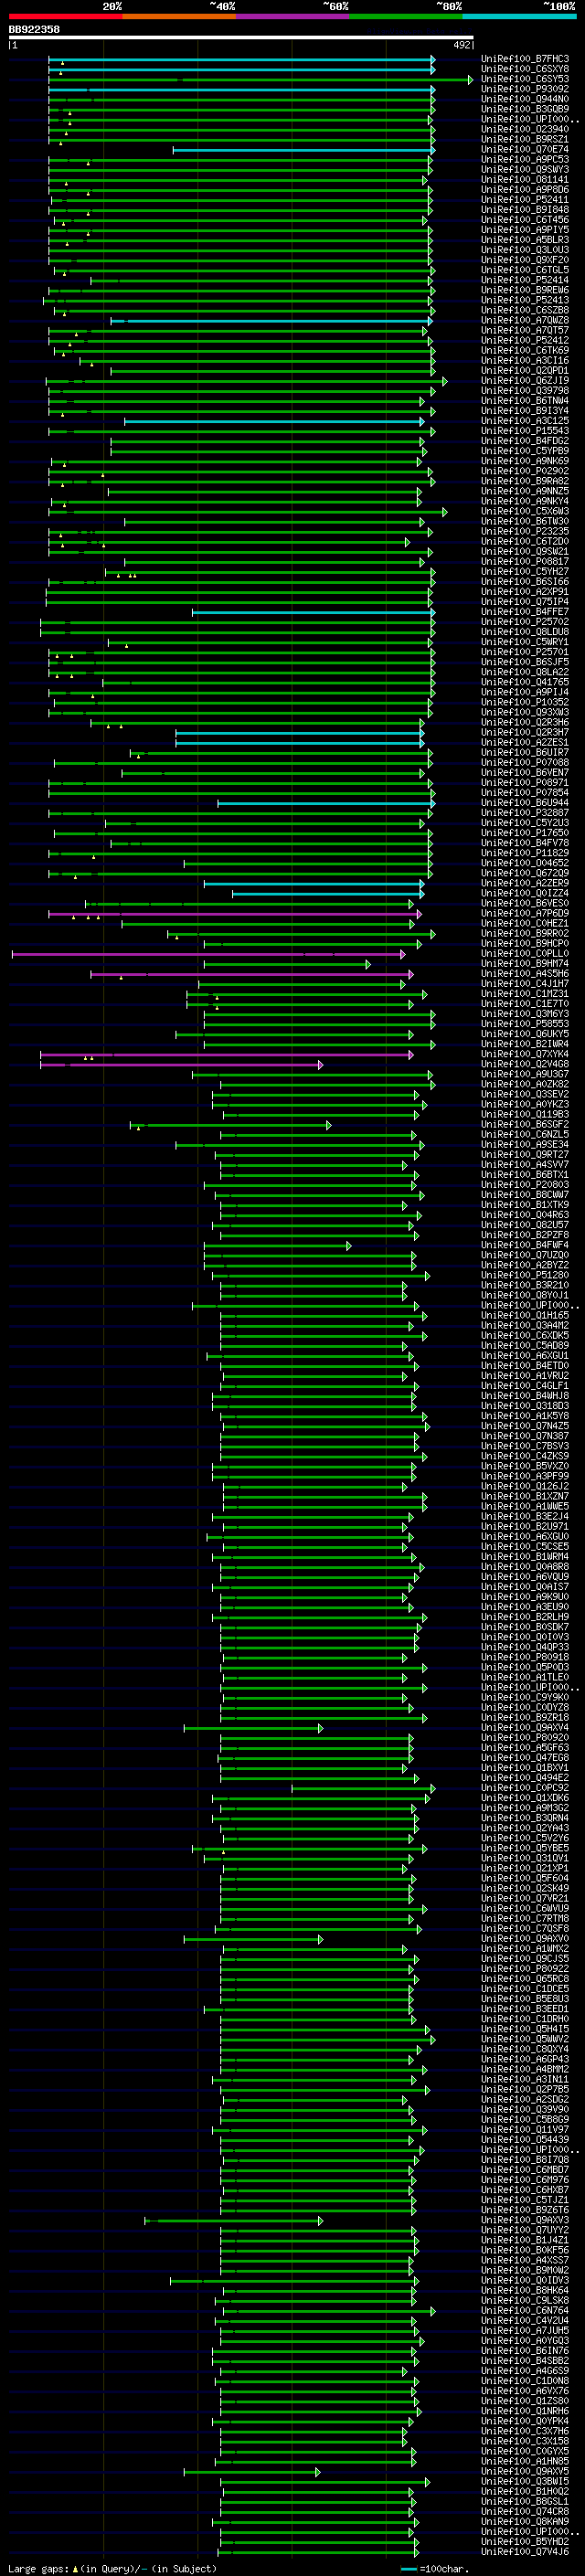The image size is (585, 2576).
Task: Select label UniRef100_P20803
Action: coord(525,1185)
